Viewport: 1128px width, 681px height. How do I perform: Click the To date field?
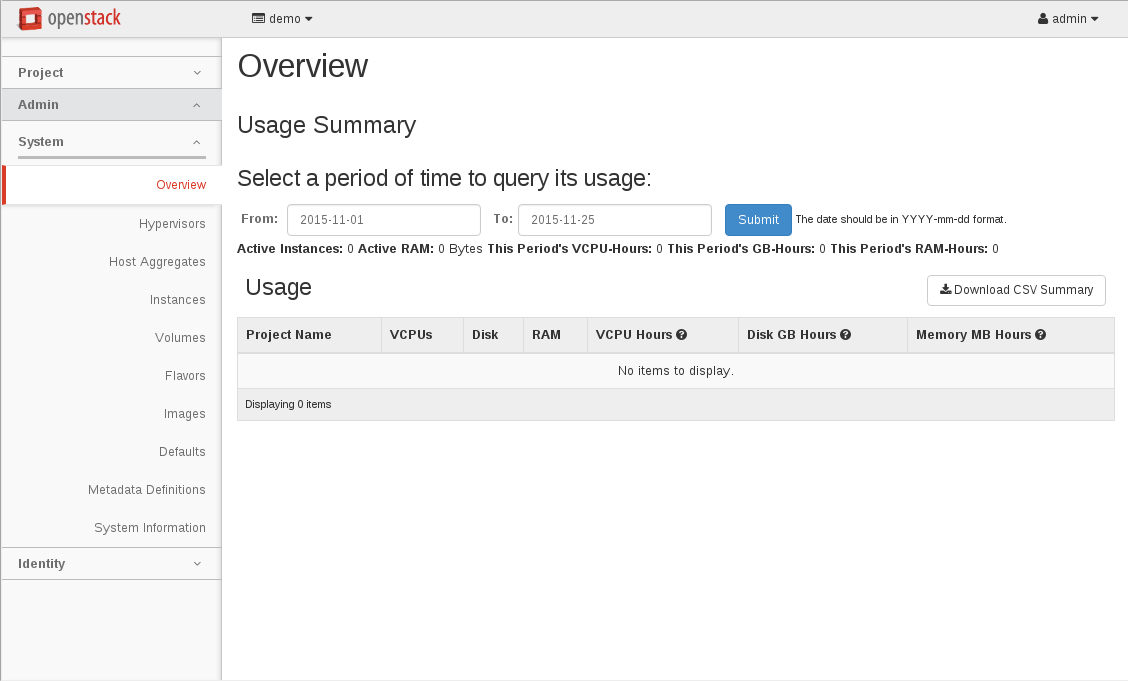614,220
